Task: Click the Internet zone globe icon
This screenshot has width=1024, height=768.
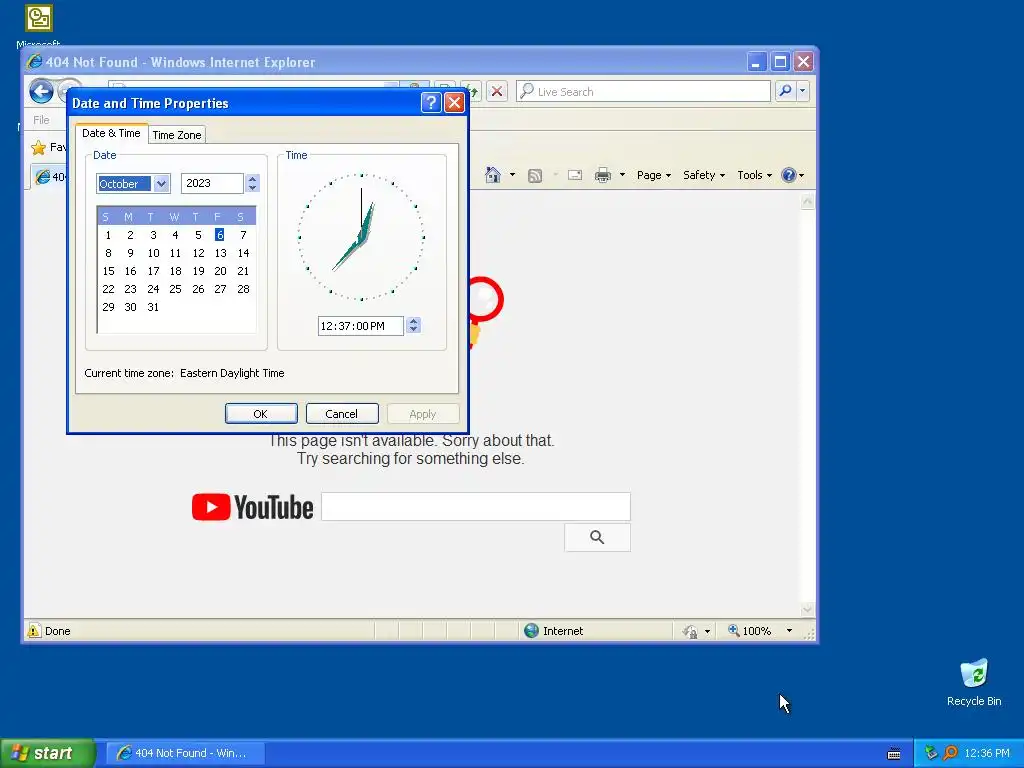Action: [x=532, y=631]
